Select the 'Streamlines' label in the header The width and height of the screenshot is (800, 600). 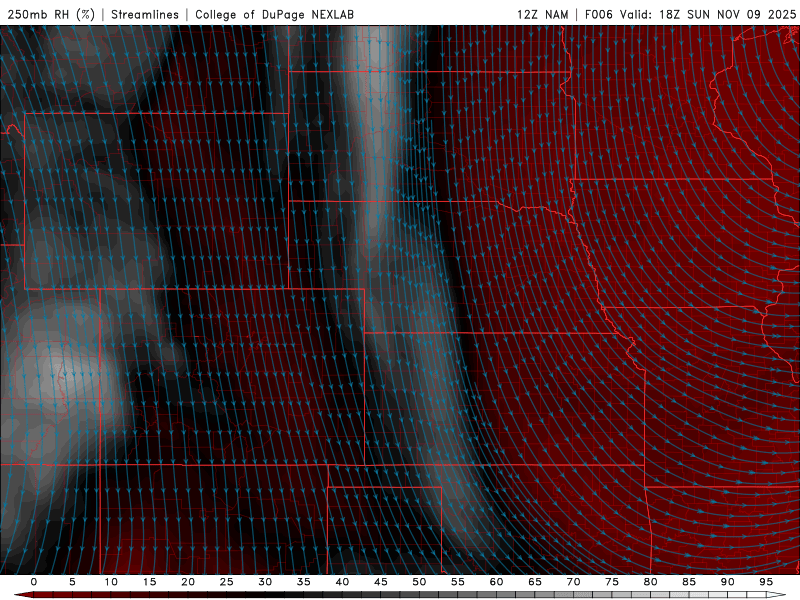(145, 14)
